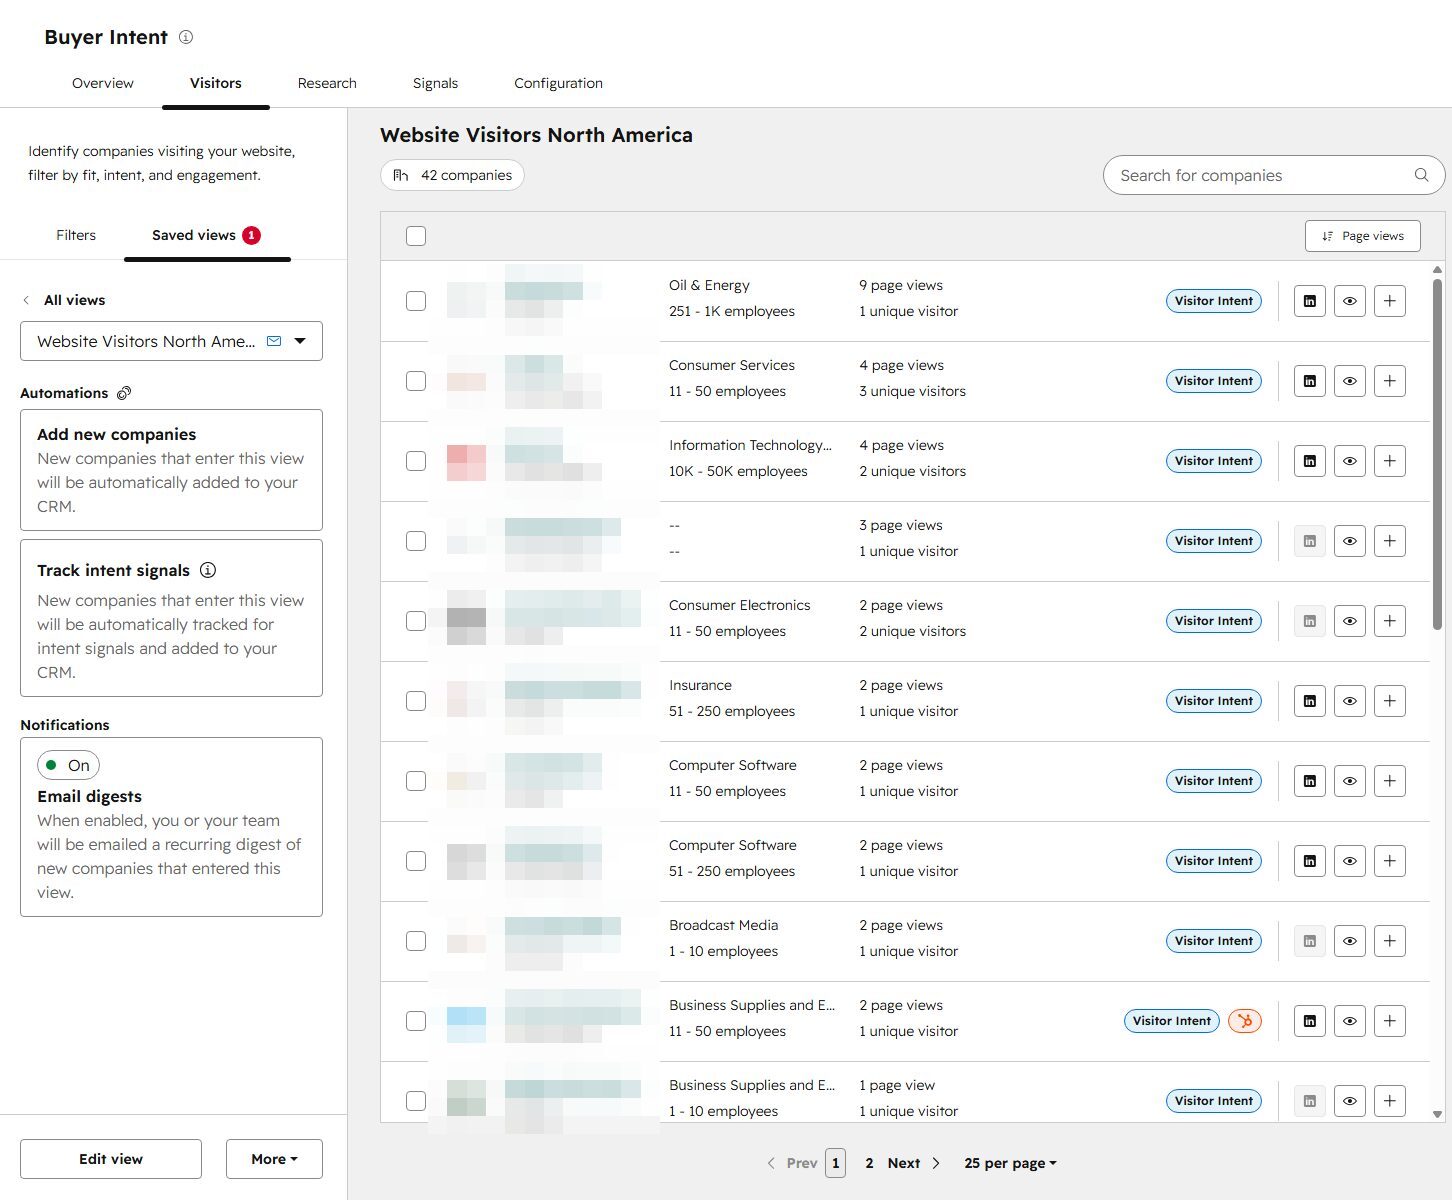
Task: Add the Consumer Services company with plus
Action: [1390, 381]
